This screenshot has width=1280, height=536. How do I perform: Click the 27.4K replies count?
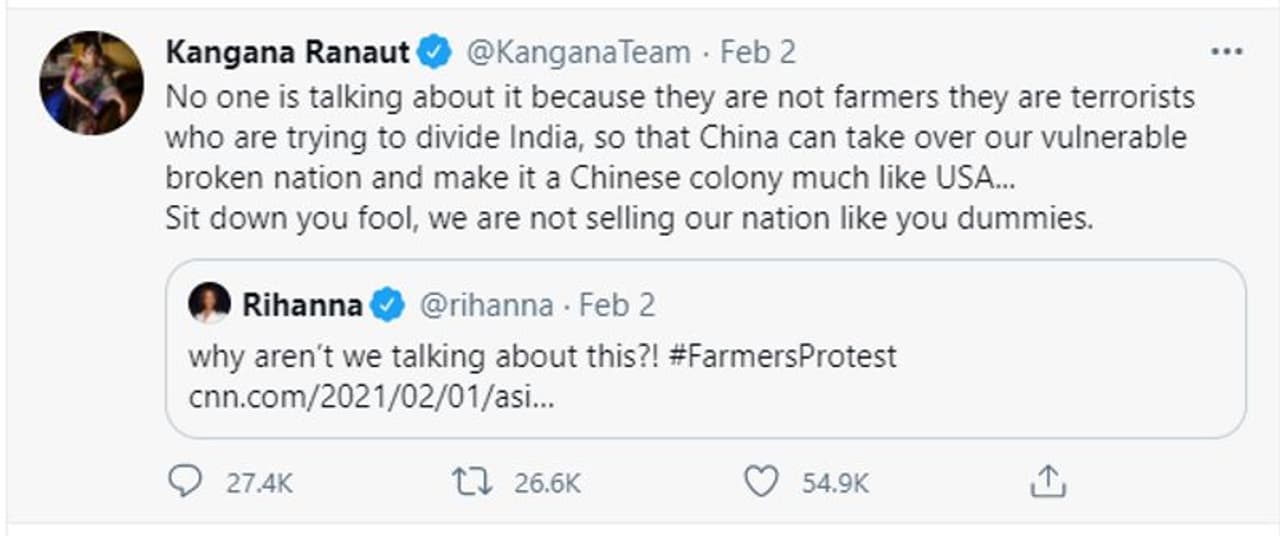click(x=259, y=484)
